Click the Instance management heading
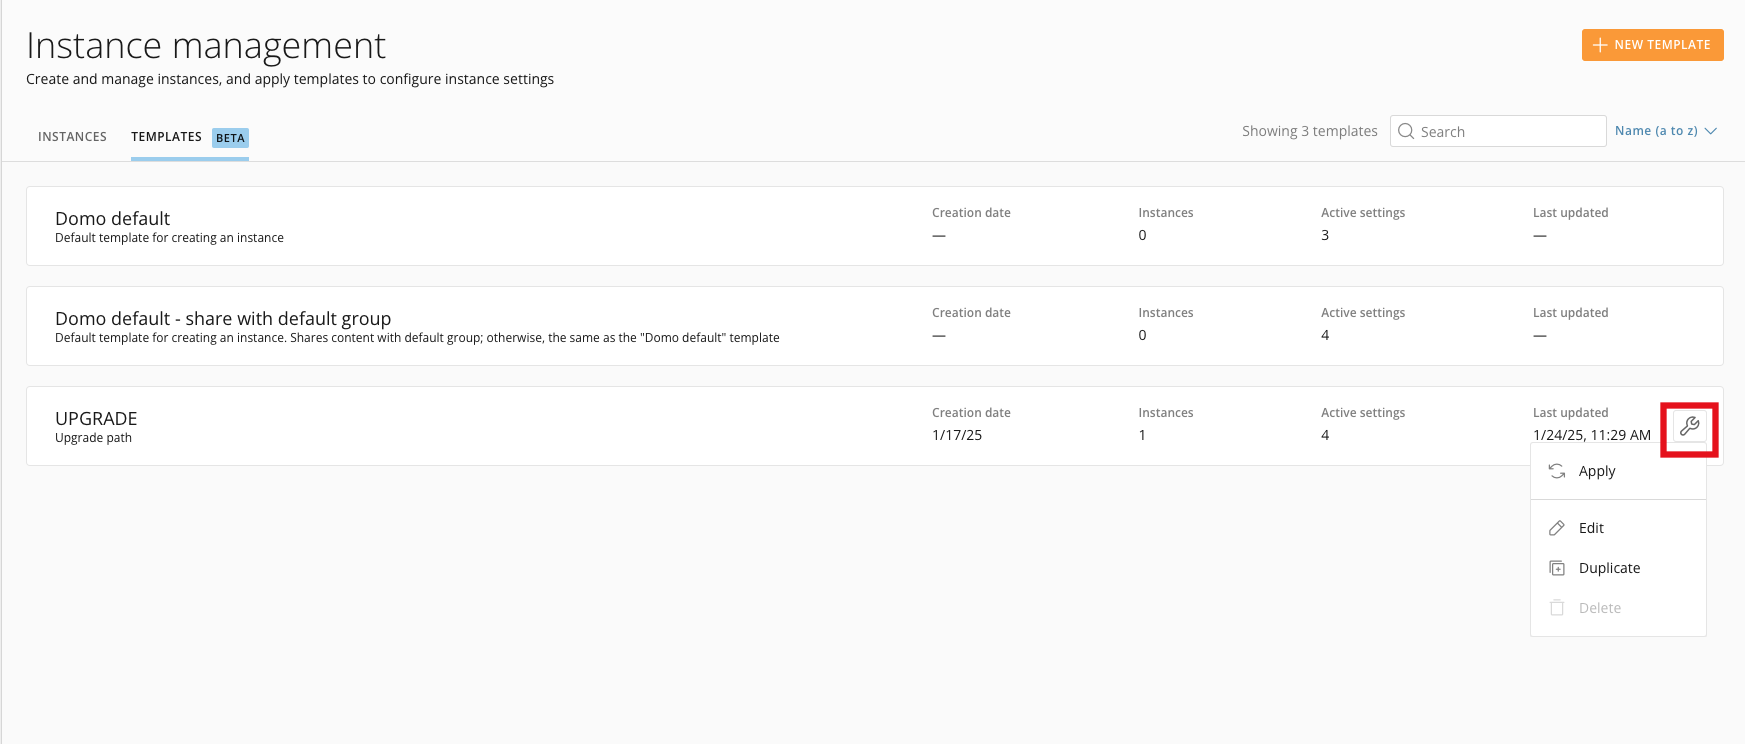The width and height of the screenshot is (1745, 744). [206, 45]
